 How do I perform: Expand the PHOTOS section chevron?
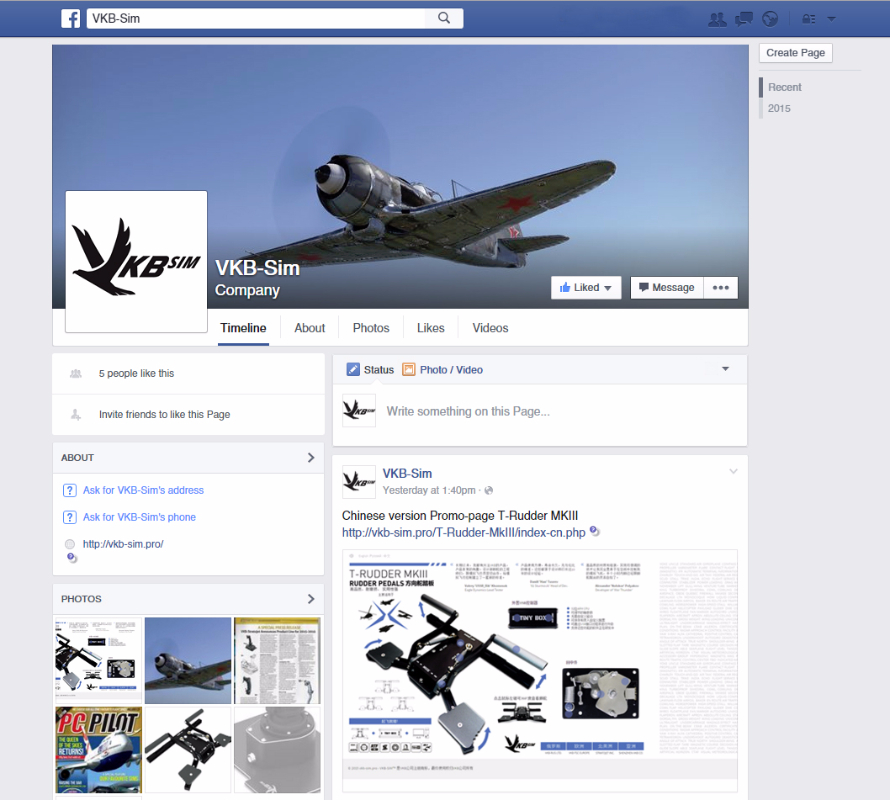pos(310,599)
